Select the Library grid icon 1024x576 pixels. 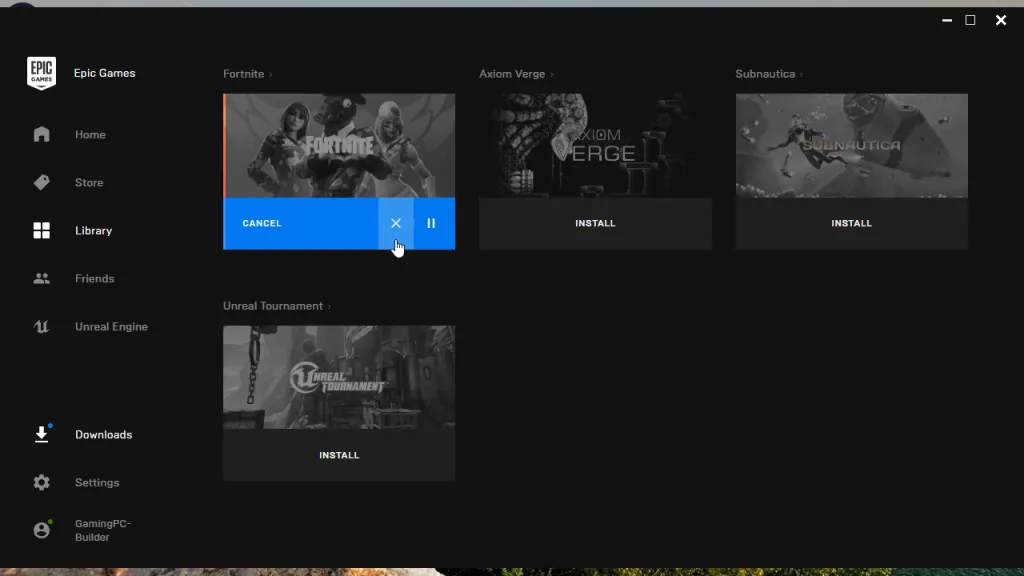(41, 231)
